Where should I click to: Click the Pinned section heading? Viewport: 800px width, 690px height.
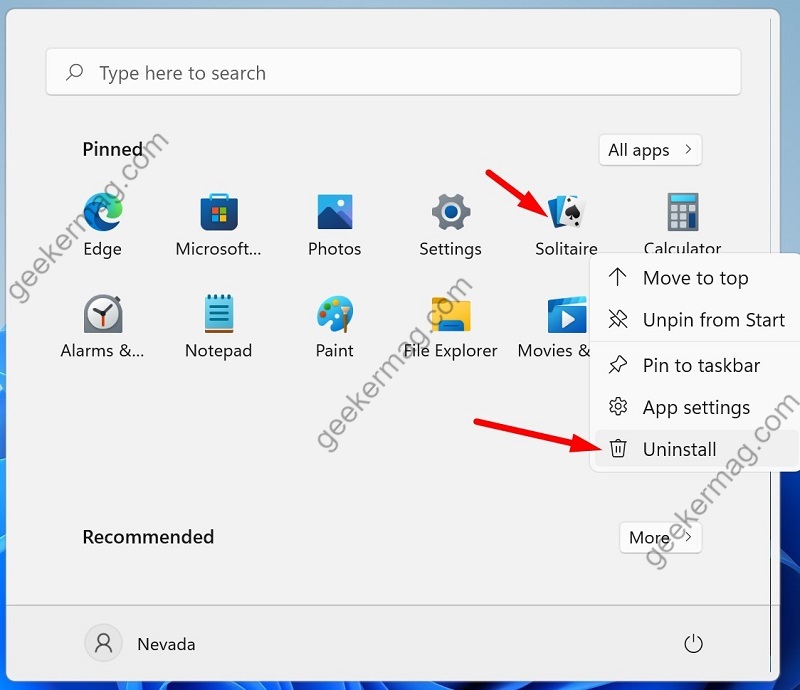113,149
